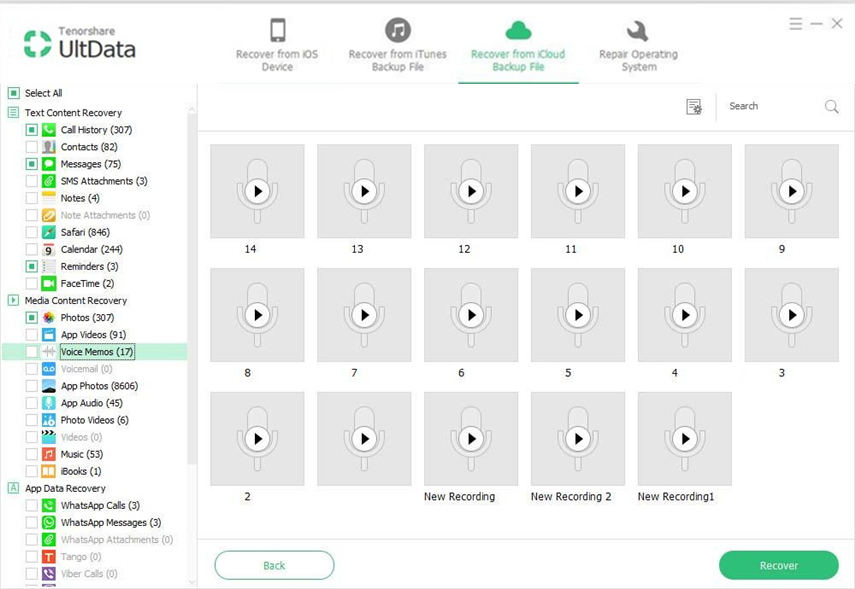The height and width of the screenshot is (589, 855).
Task: Click the Photos pinwheel icon
Action: [48, 318]
